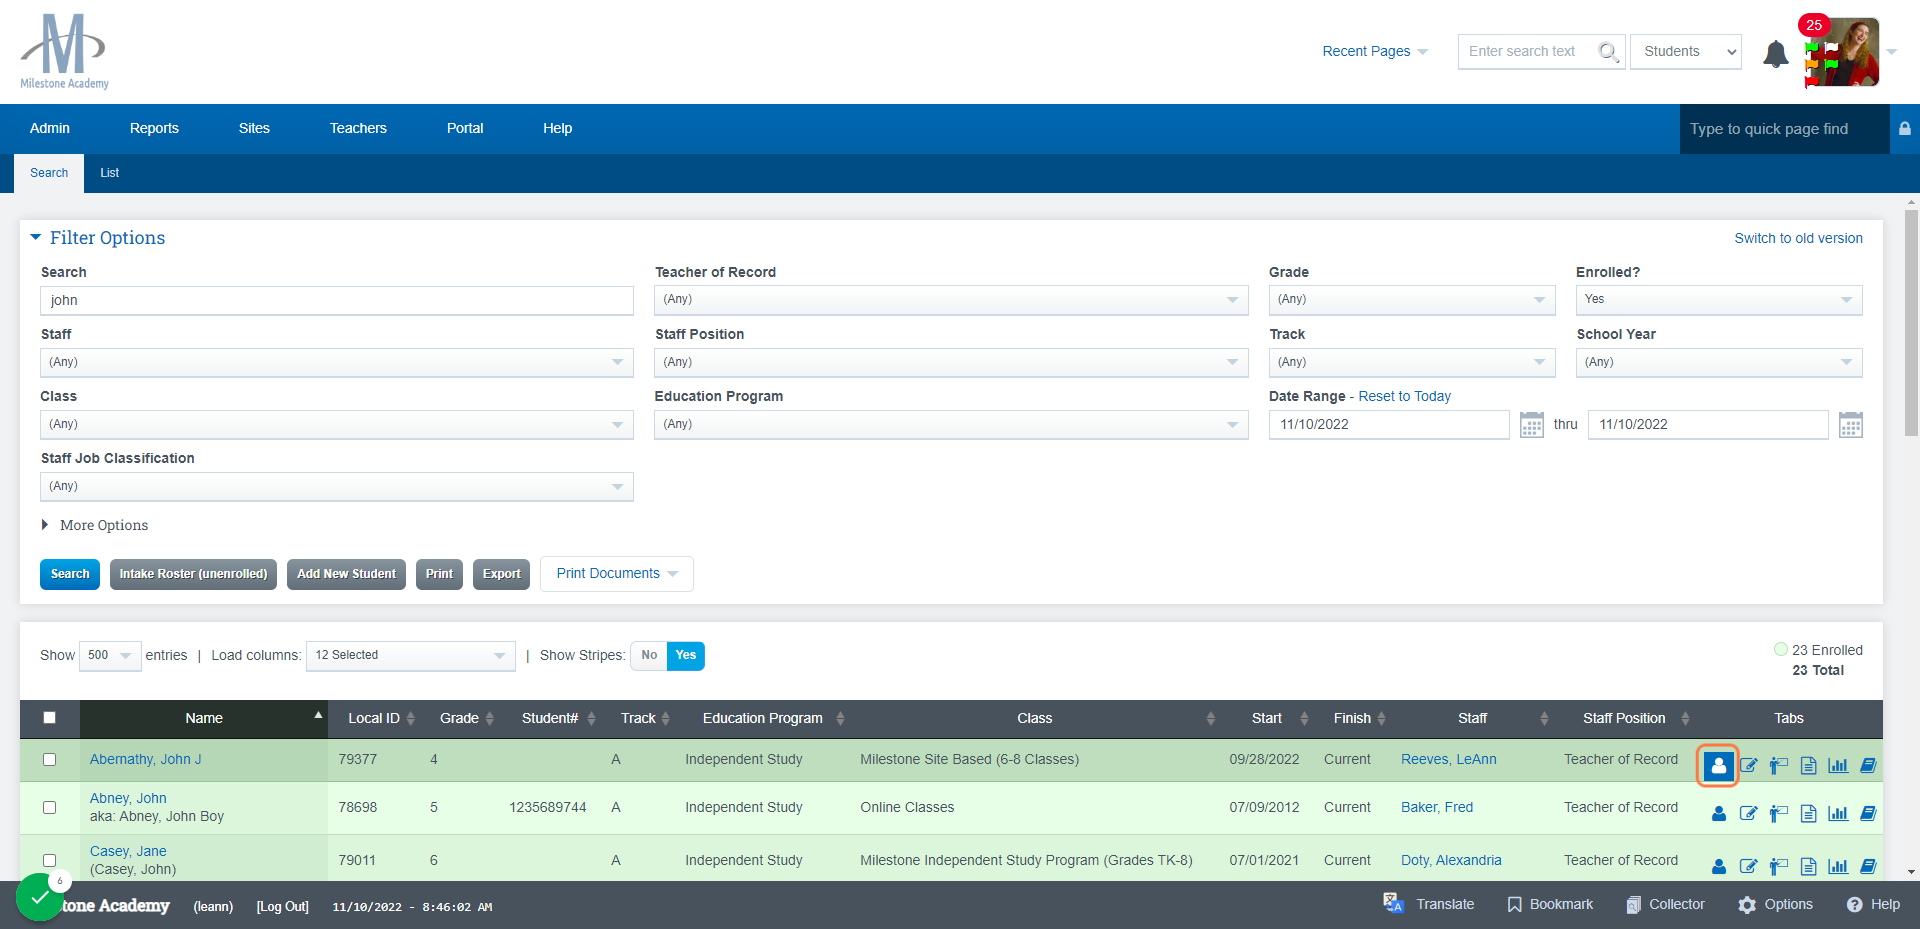Open the Grade filter dropdown
This screenshot has width=1920, height=929.
1412,300
